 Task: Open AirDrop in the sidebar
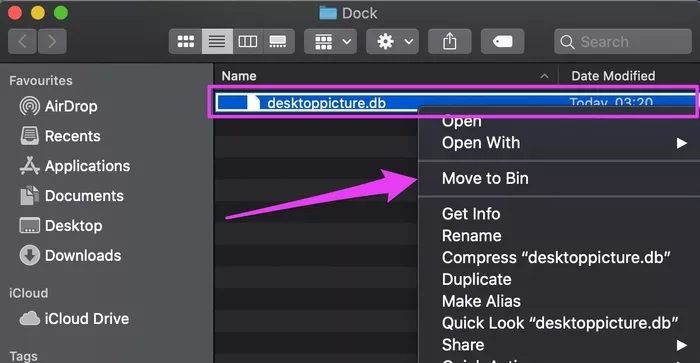click(x=58, y=106)
